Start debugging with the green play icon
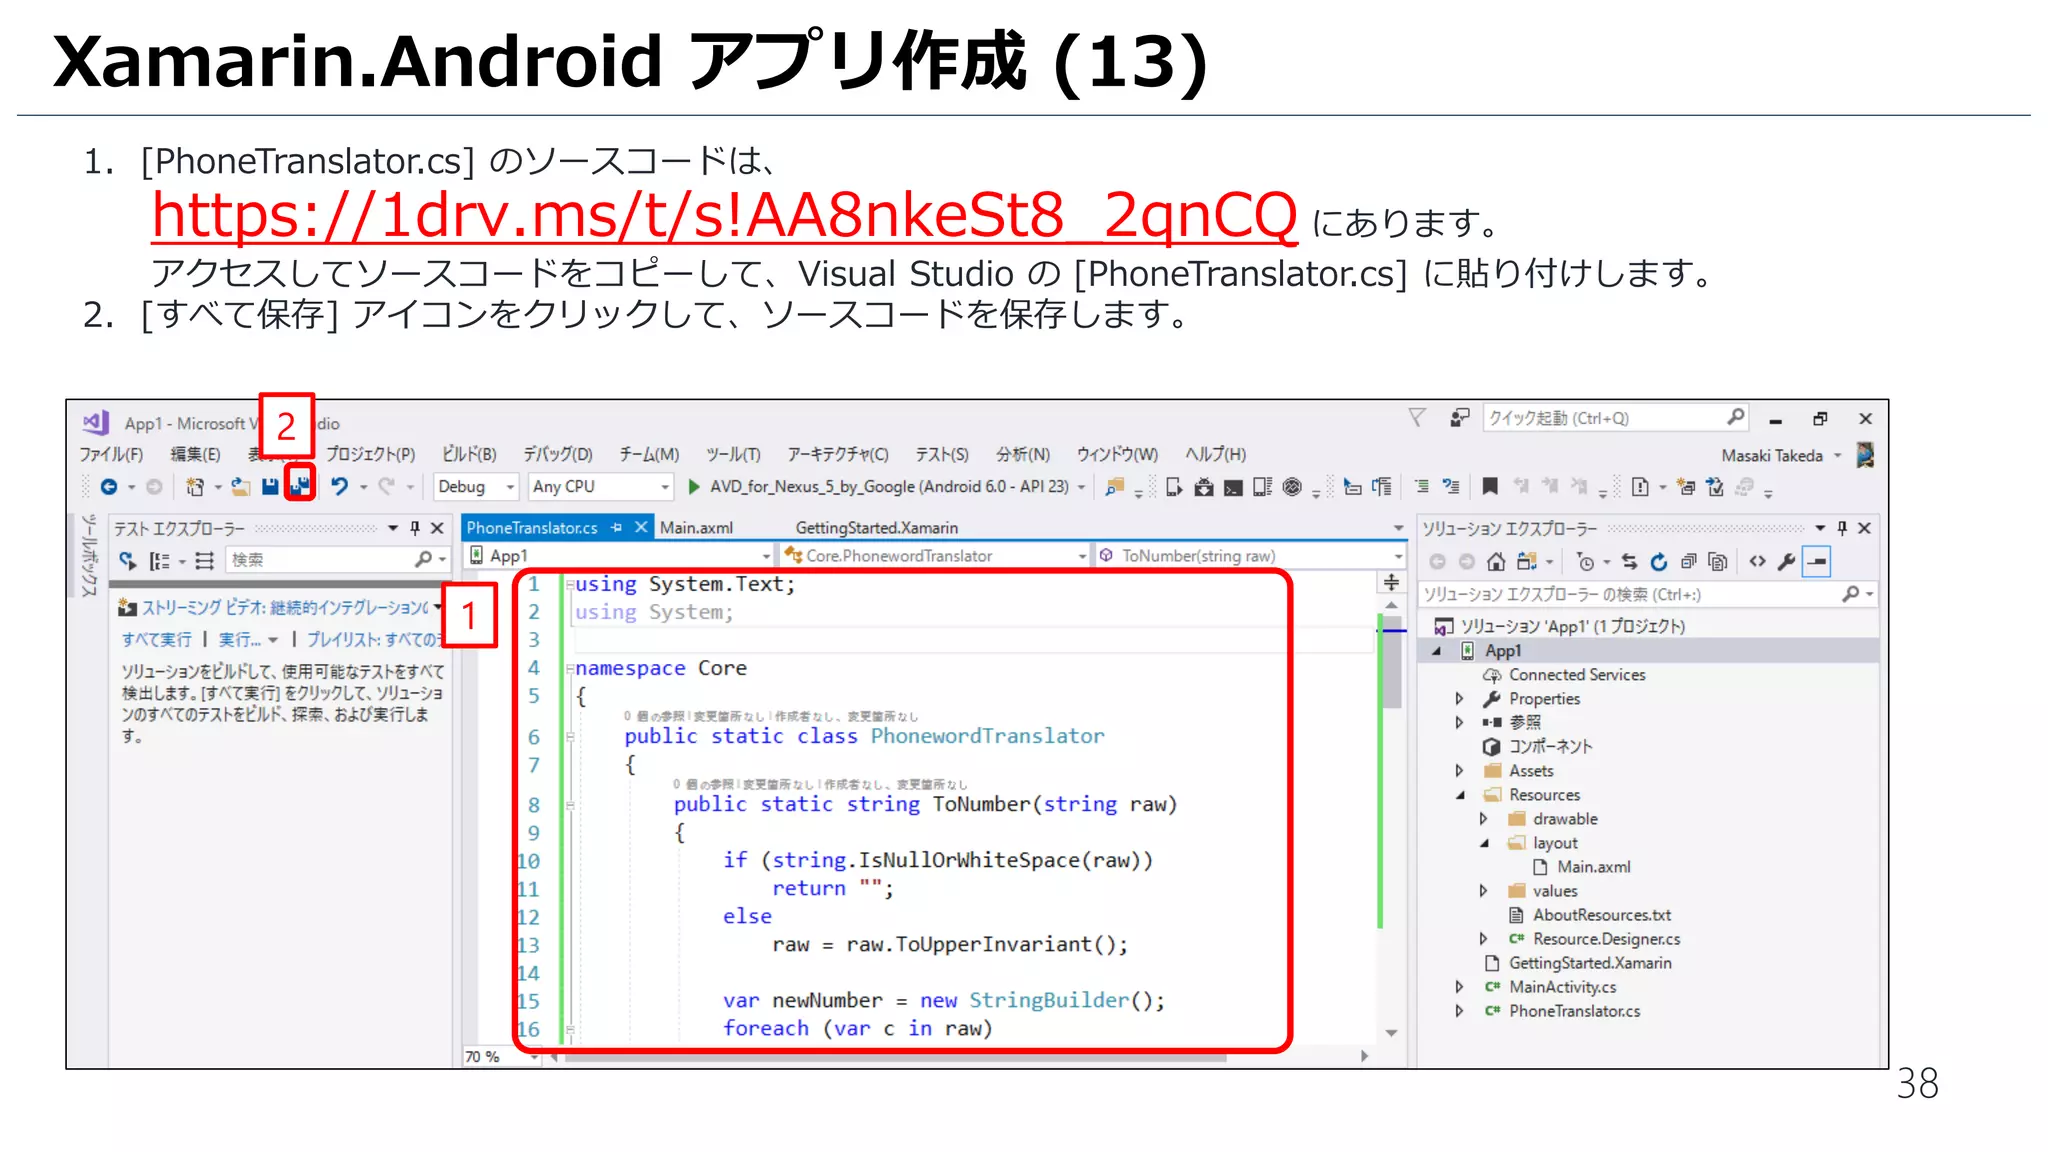Viewport: 2048px width, 1152px height. click(x=694, y=486)
